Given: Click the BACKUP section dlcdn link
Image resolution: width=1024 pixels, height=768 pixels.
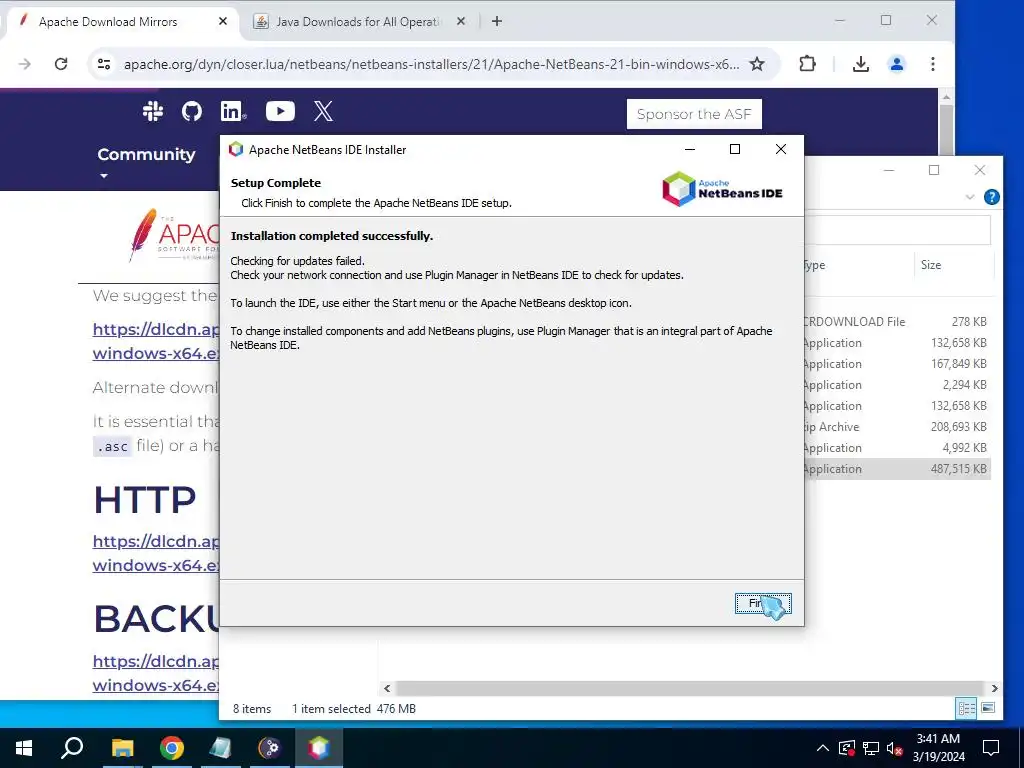Looking at the screenshot, I should (x=156, y=673).
